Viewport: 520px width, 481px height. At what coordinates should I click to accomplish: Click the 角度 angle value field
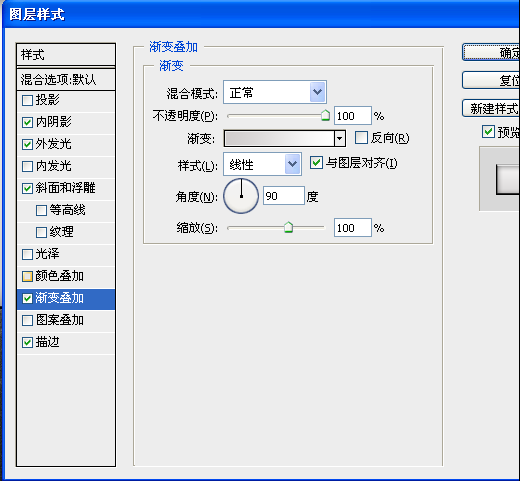[x=284, y=196]
